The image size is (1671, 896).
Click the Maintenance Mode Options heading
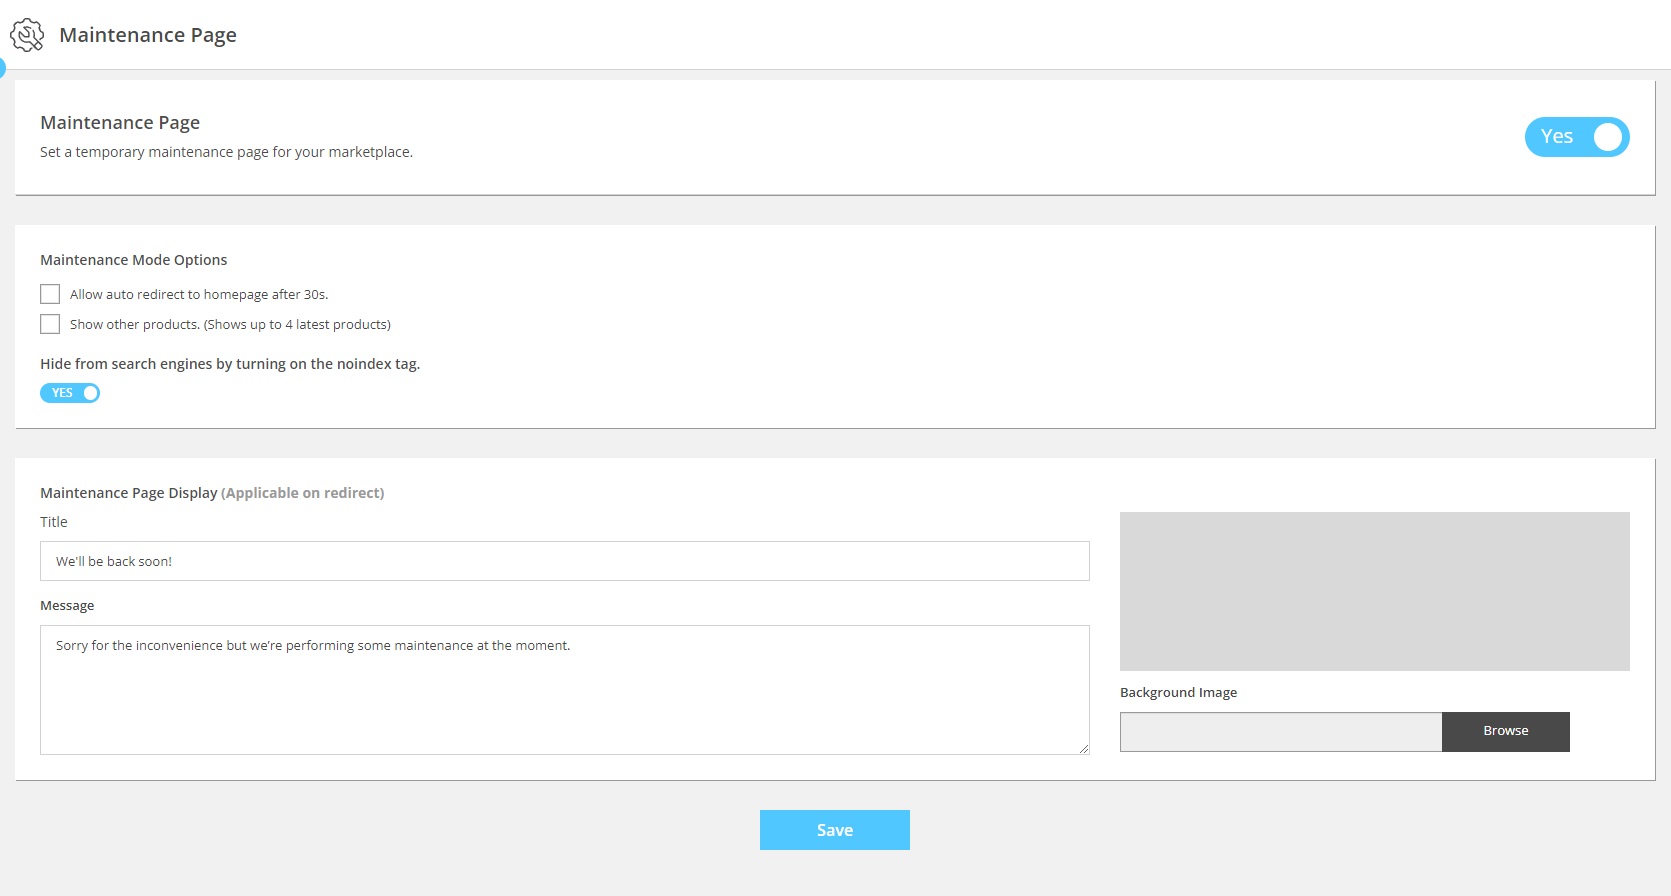pyautogui.click(x=133, y=260)
